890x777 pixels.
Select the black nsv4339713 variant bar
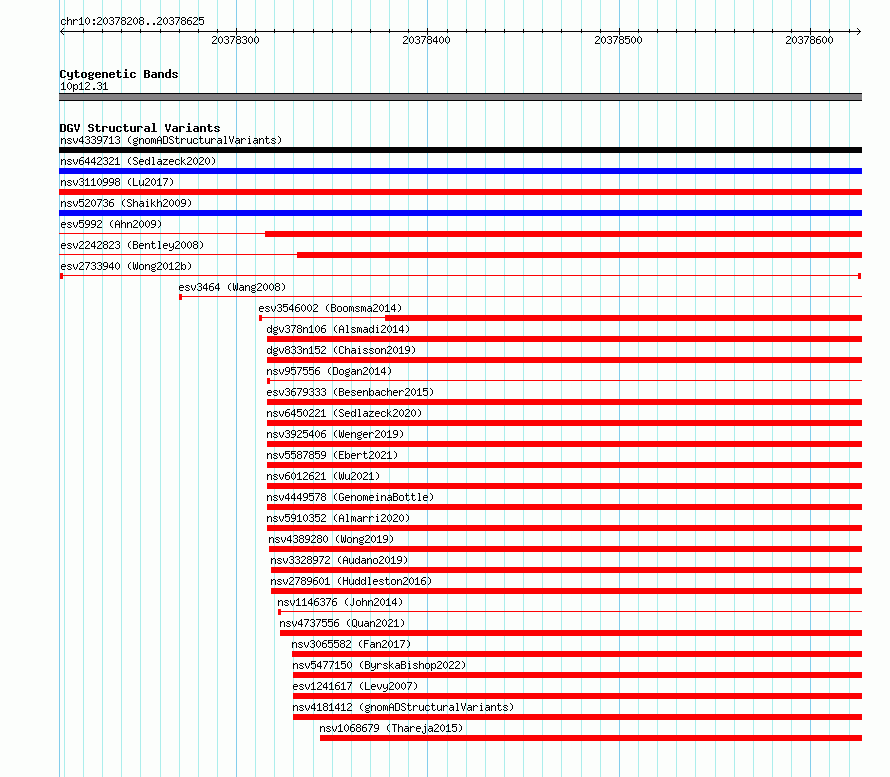coord(460,150)
